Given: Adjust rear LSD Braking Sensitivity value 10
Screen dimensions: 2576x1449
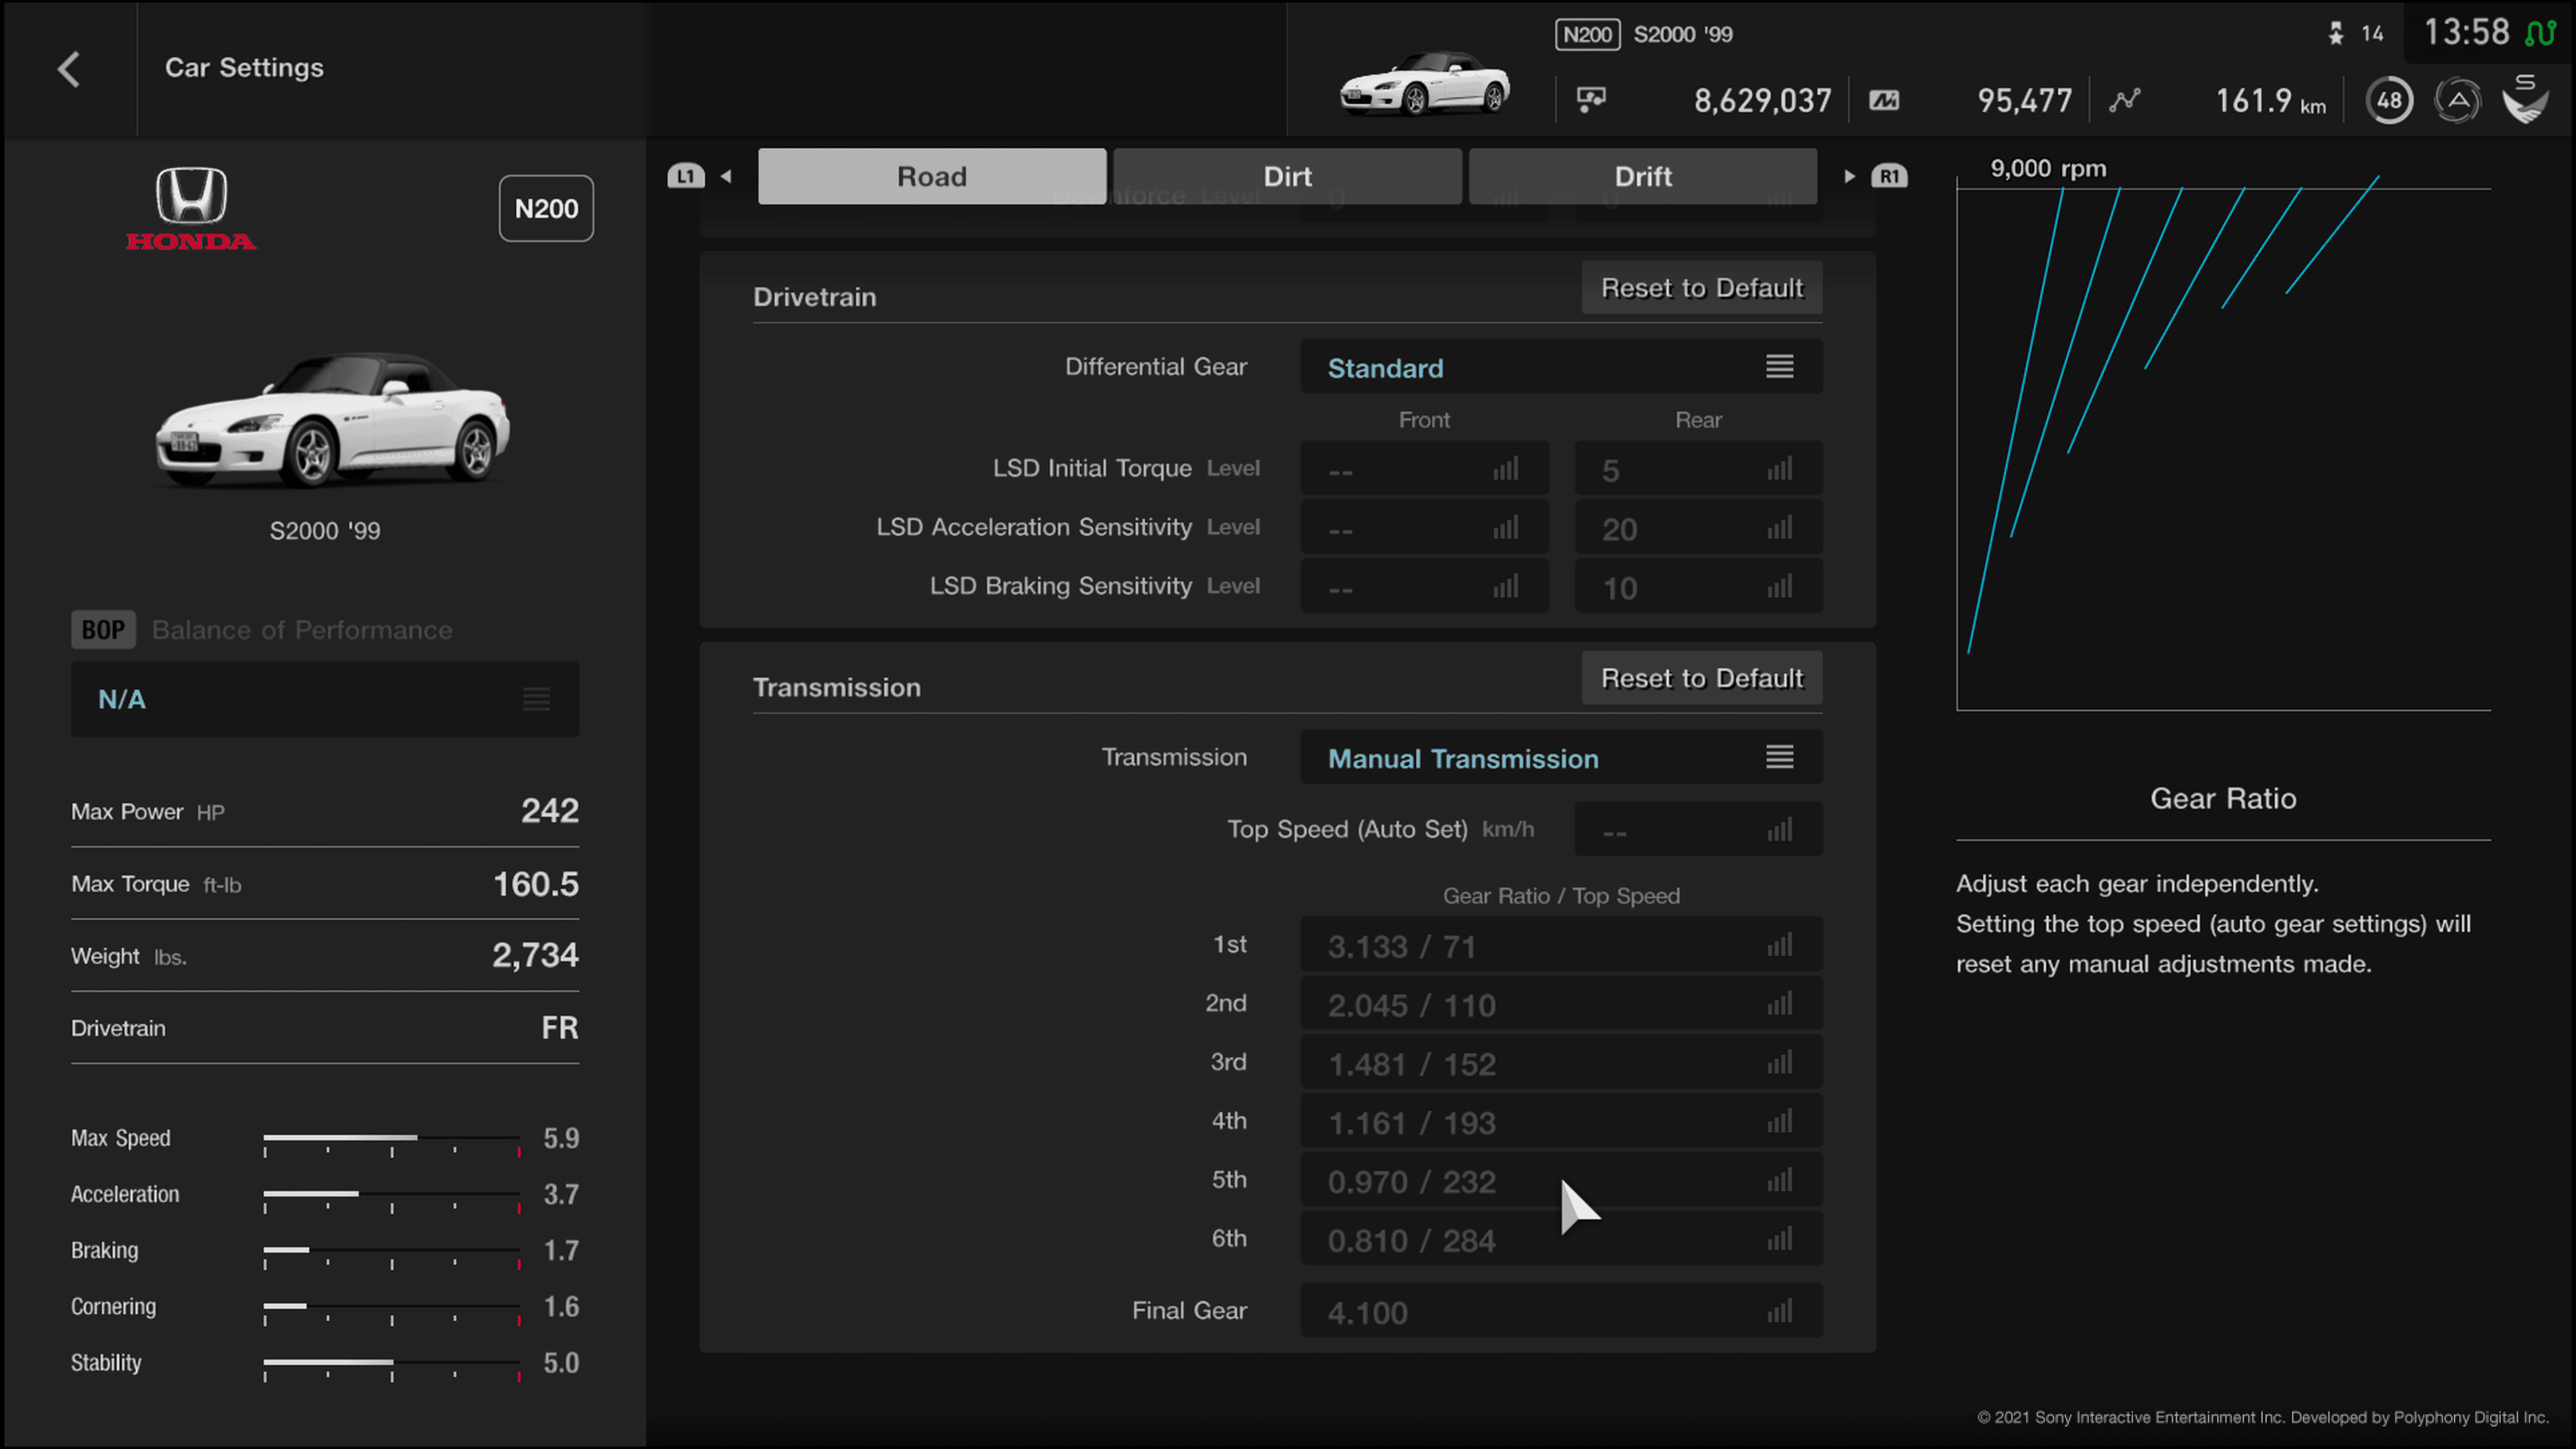Looking at the screenshot, I should pos(1698,587).
